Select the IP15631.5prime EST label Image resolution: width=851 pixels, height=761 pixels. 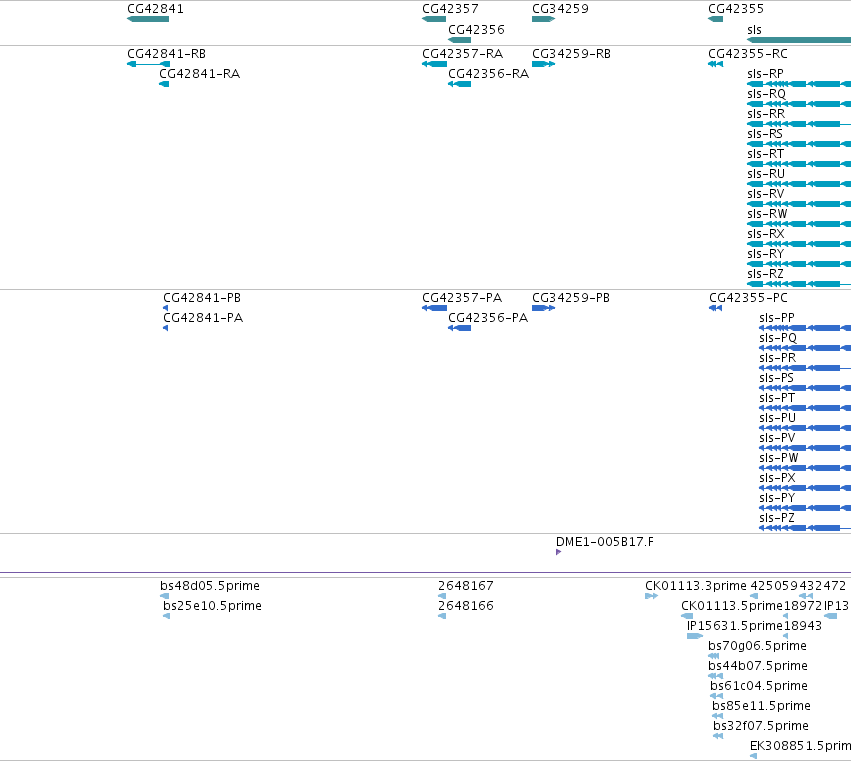735,626
